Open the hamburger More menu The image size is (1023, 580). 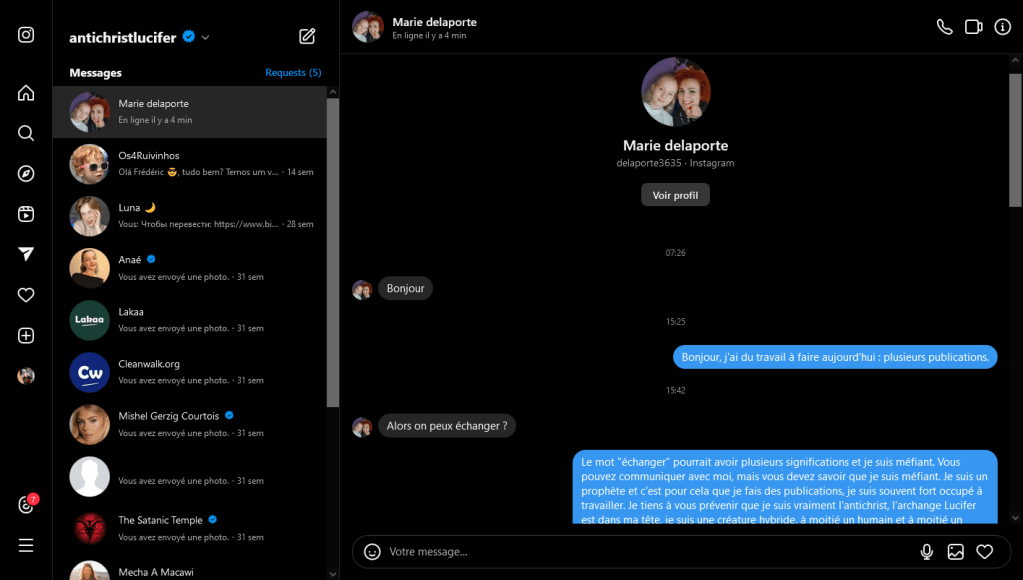26,545
